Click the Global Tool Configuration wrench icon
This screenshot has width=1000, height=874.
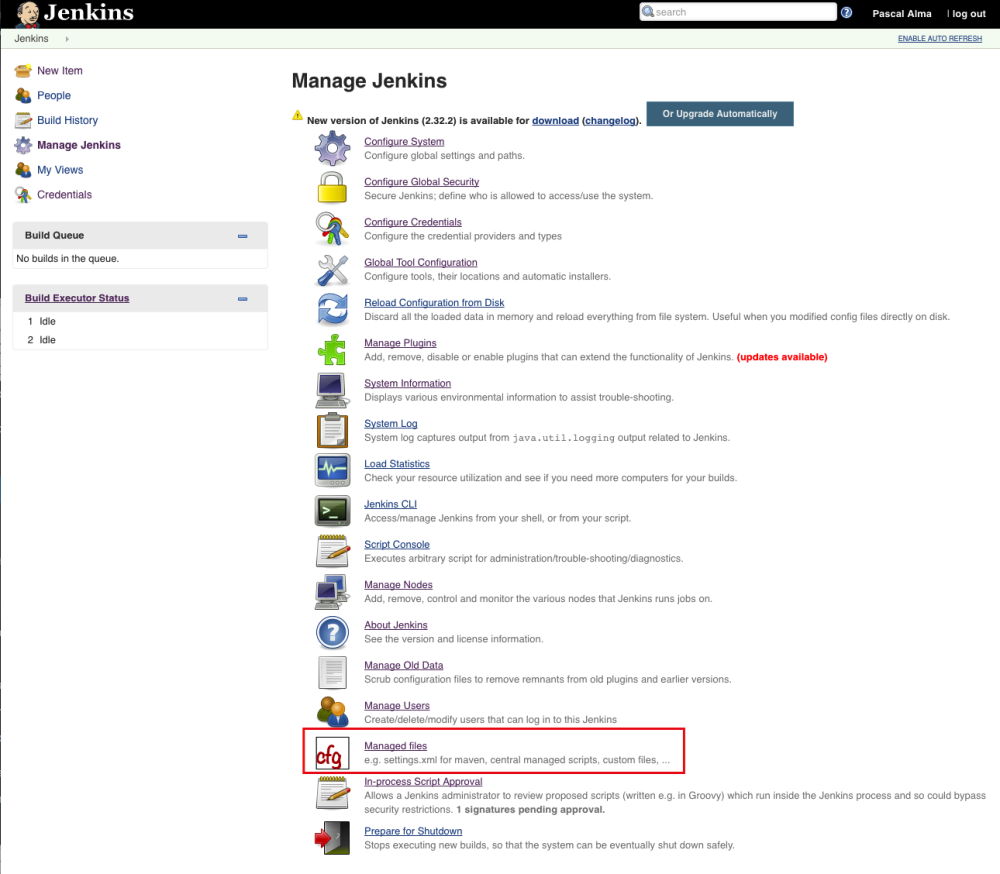(x=332, y=269)
